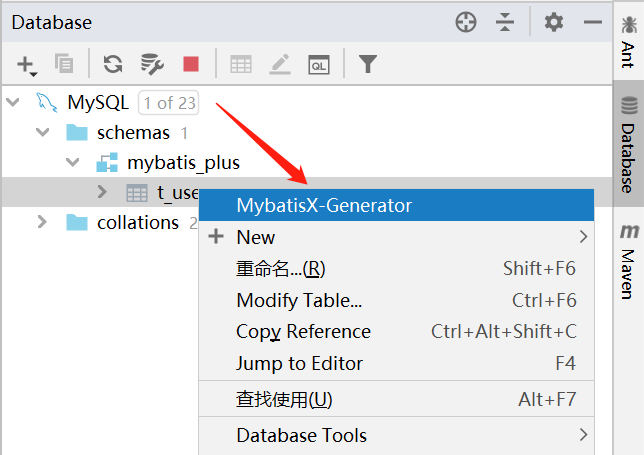
Task: Click the Open Table Editor grid icon
Action: 241,64
